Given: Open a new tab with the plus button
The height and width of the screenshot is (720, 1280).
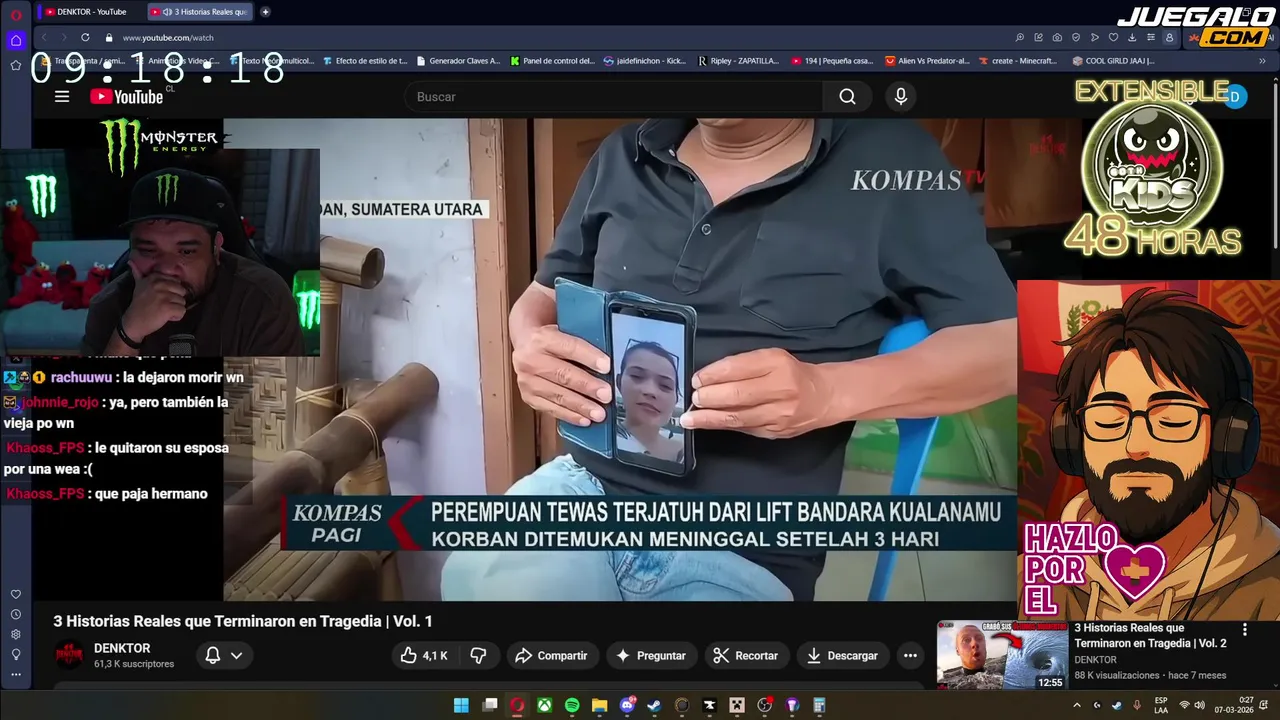Looking at the screenshot, I should coord(265,12).
